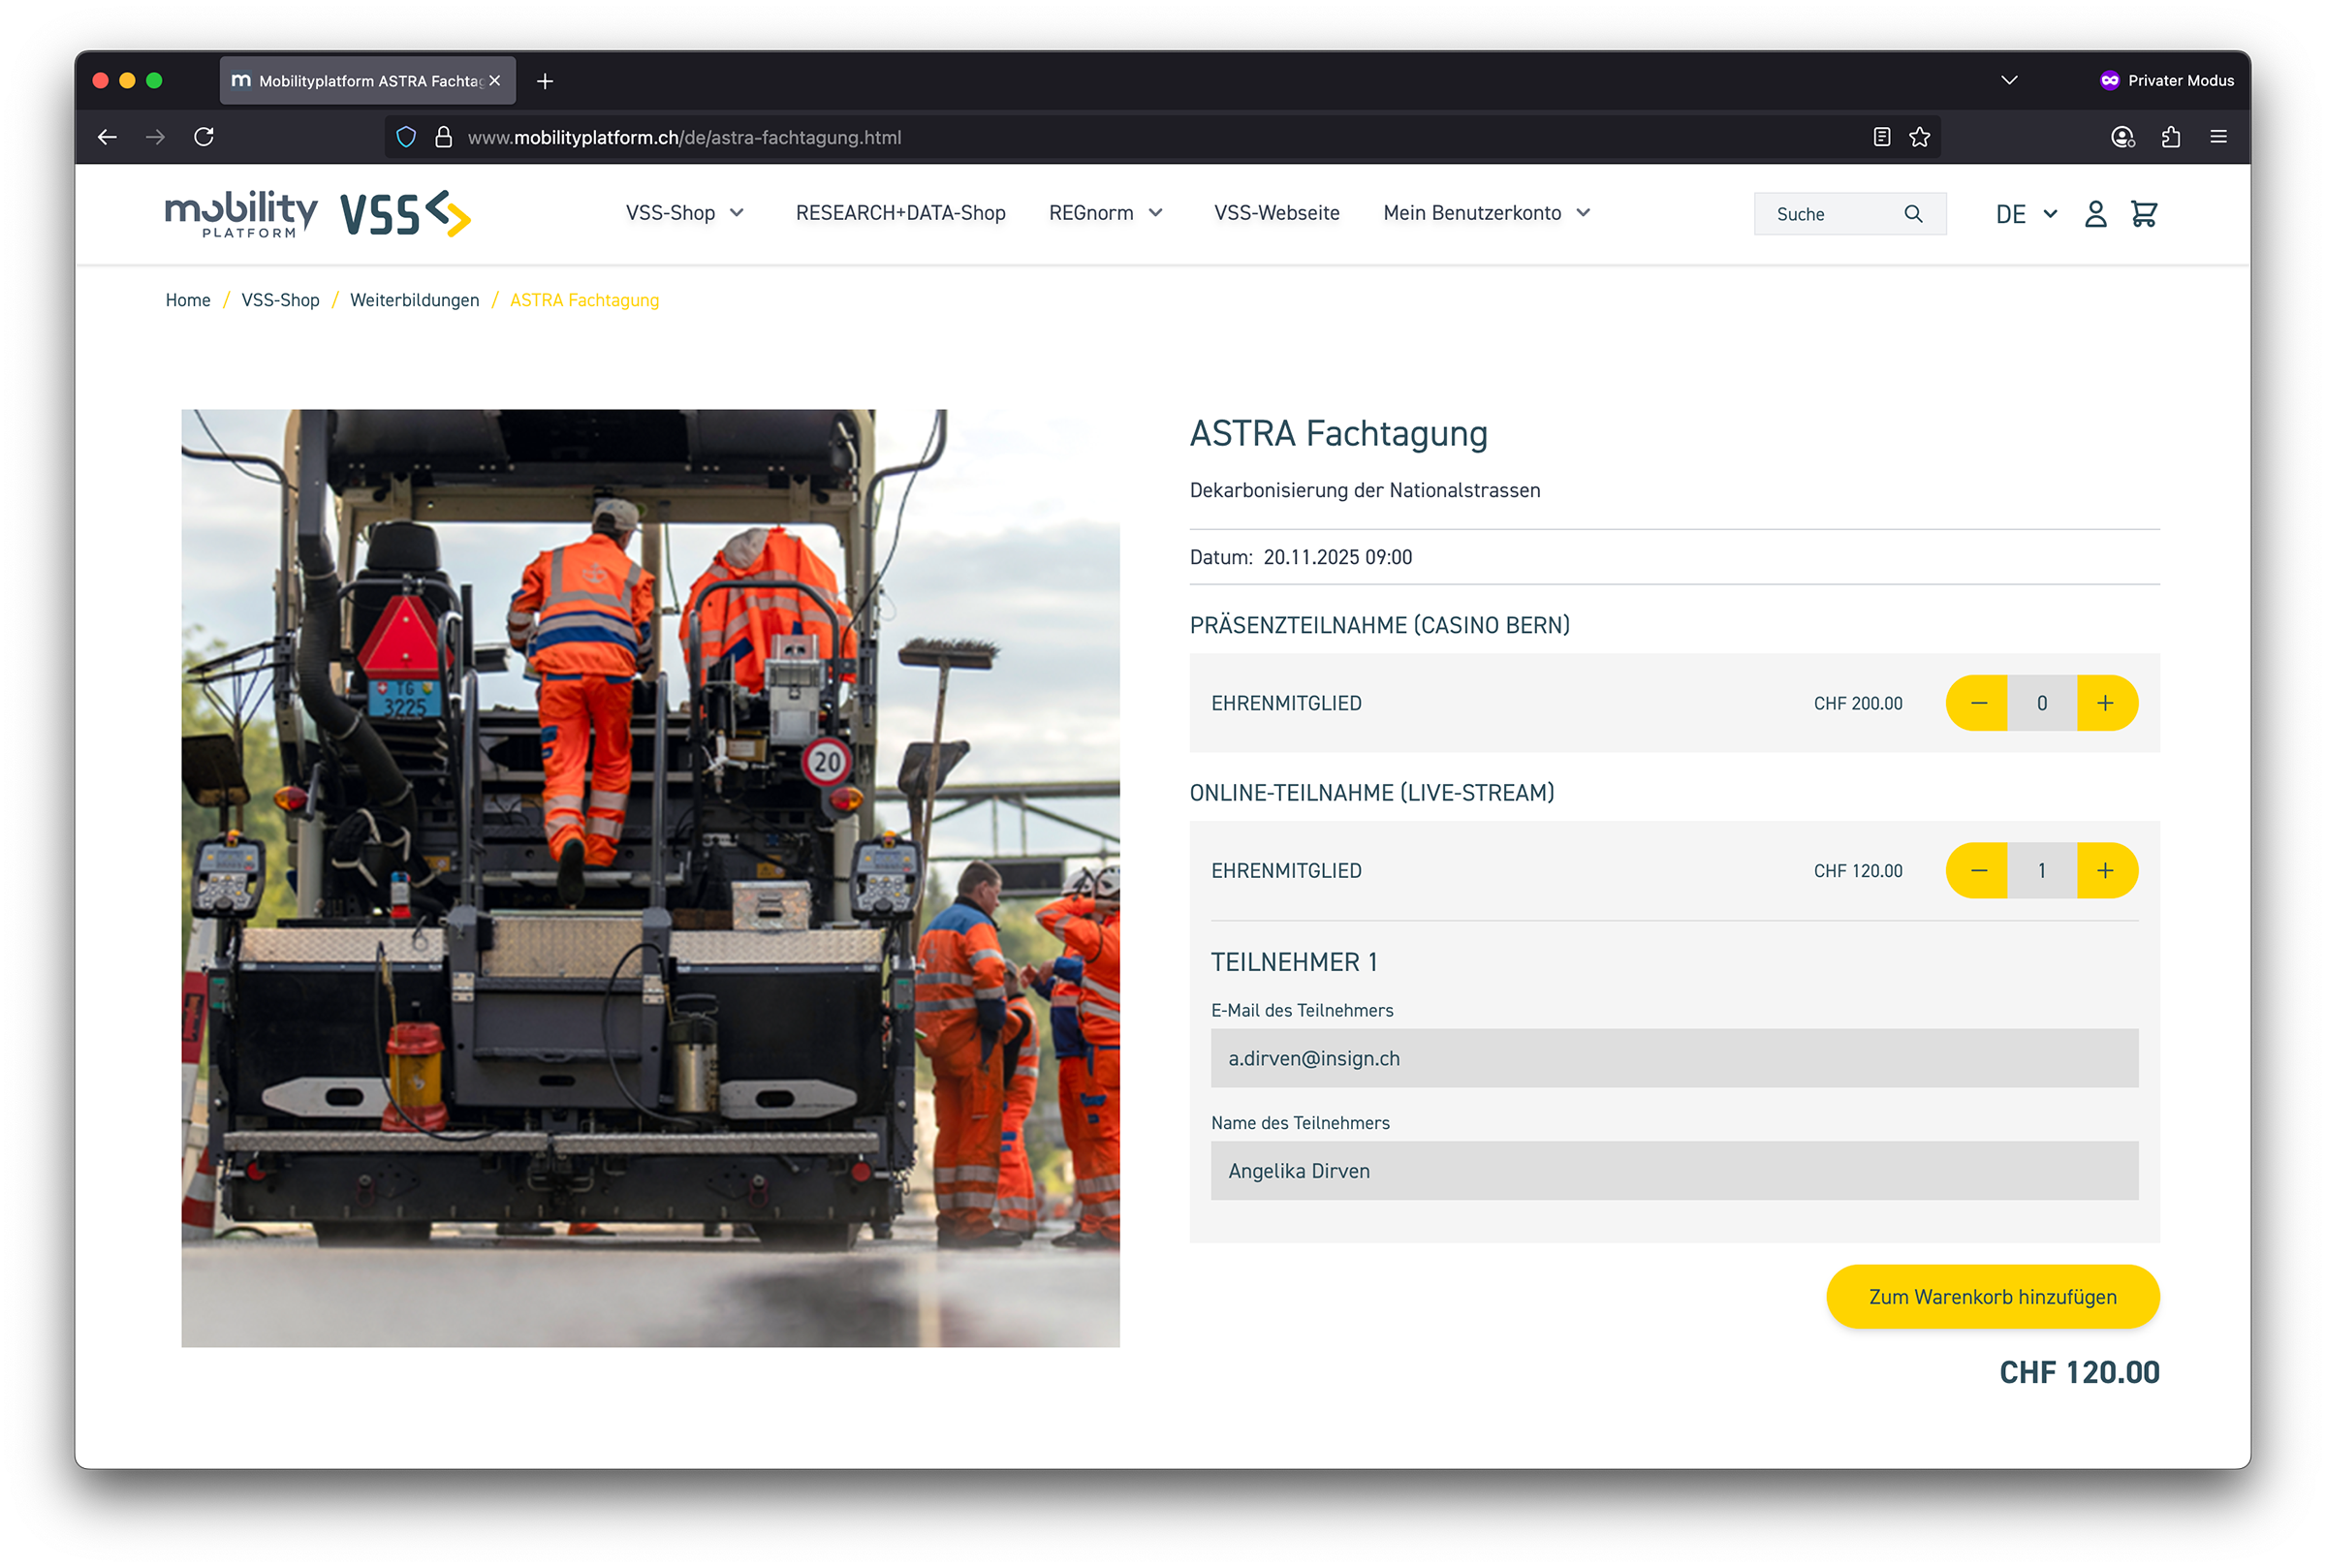2326x1568 pixels.
Task: Go to Weiterbildungen breadcrumb
Action: pyautogui.click(x=414, y=300)
